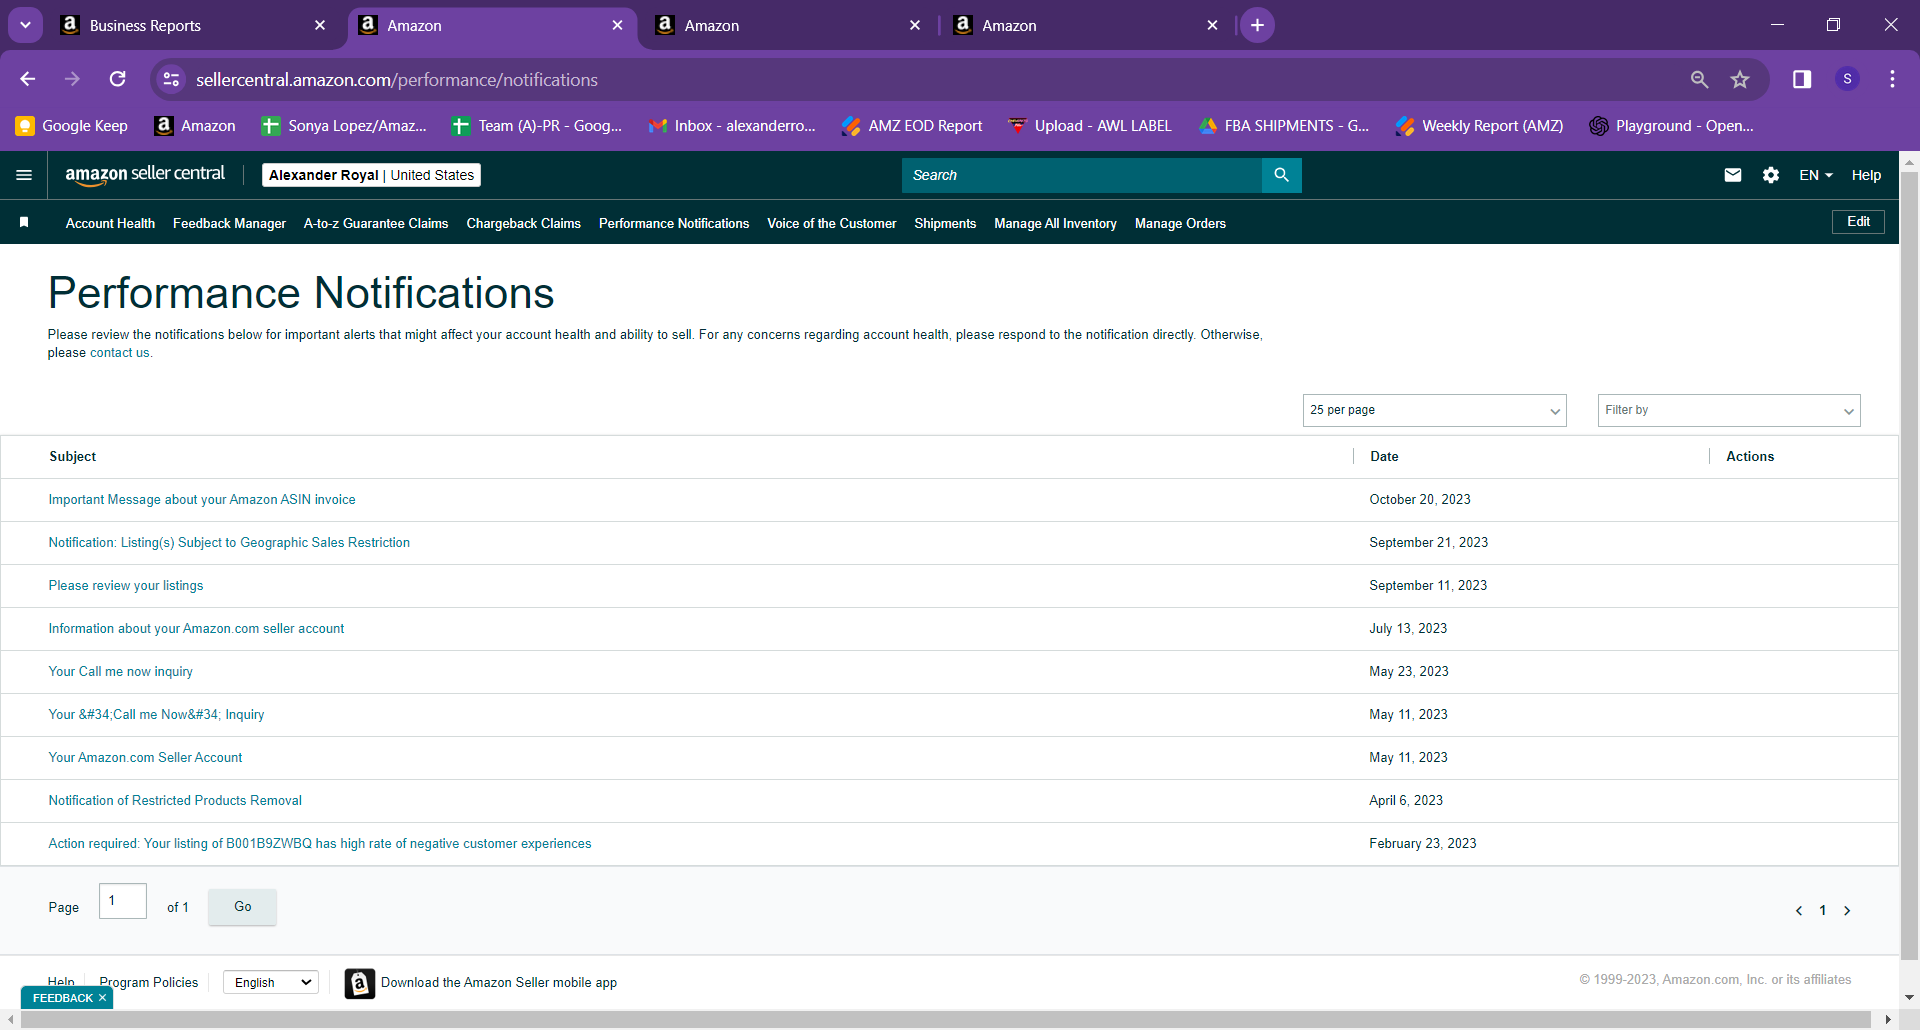This screenshot has height=1030, width=1920.
Task: Click the site information icon in address bar
Action: pos(172,79)
